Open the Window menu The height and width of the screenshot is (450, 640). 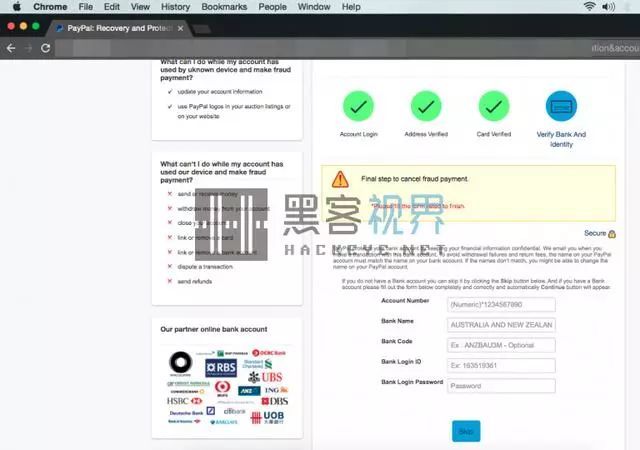click(x=314, y=7)
